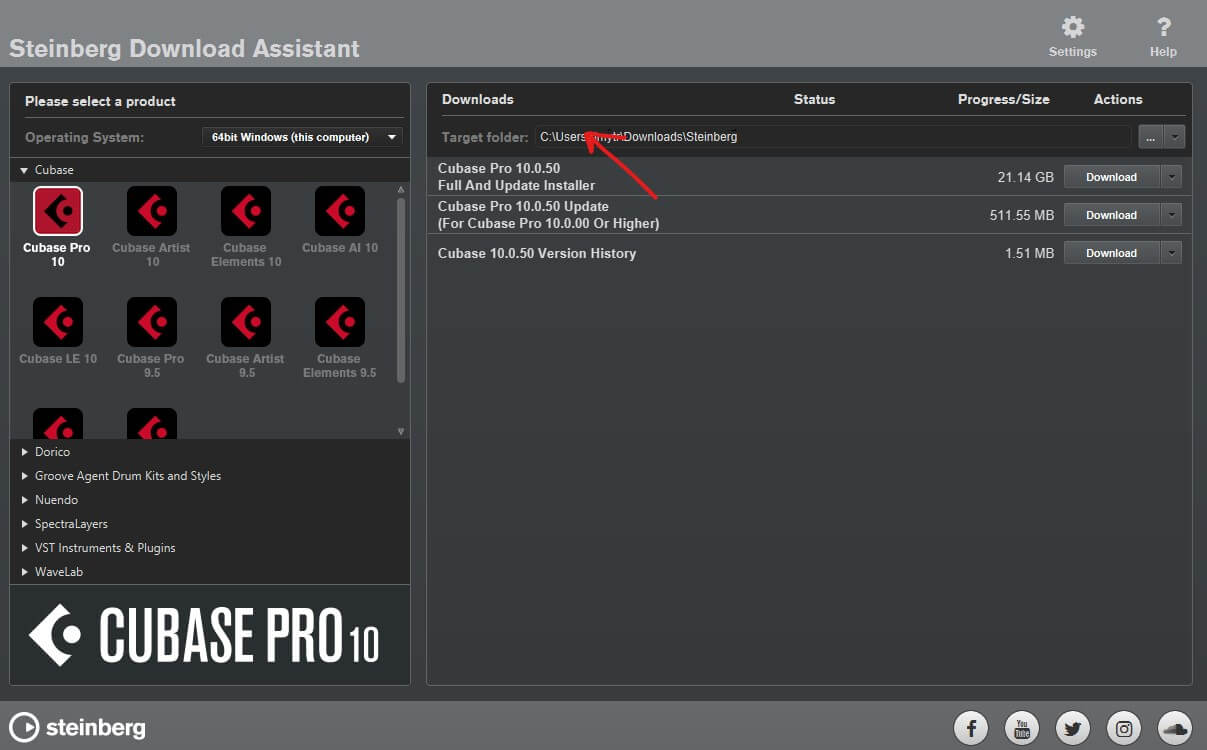
Task: Download the Cubase Pro 10.0.50 Update
Action: click(x=1111, y=215)
